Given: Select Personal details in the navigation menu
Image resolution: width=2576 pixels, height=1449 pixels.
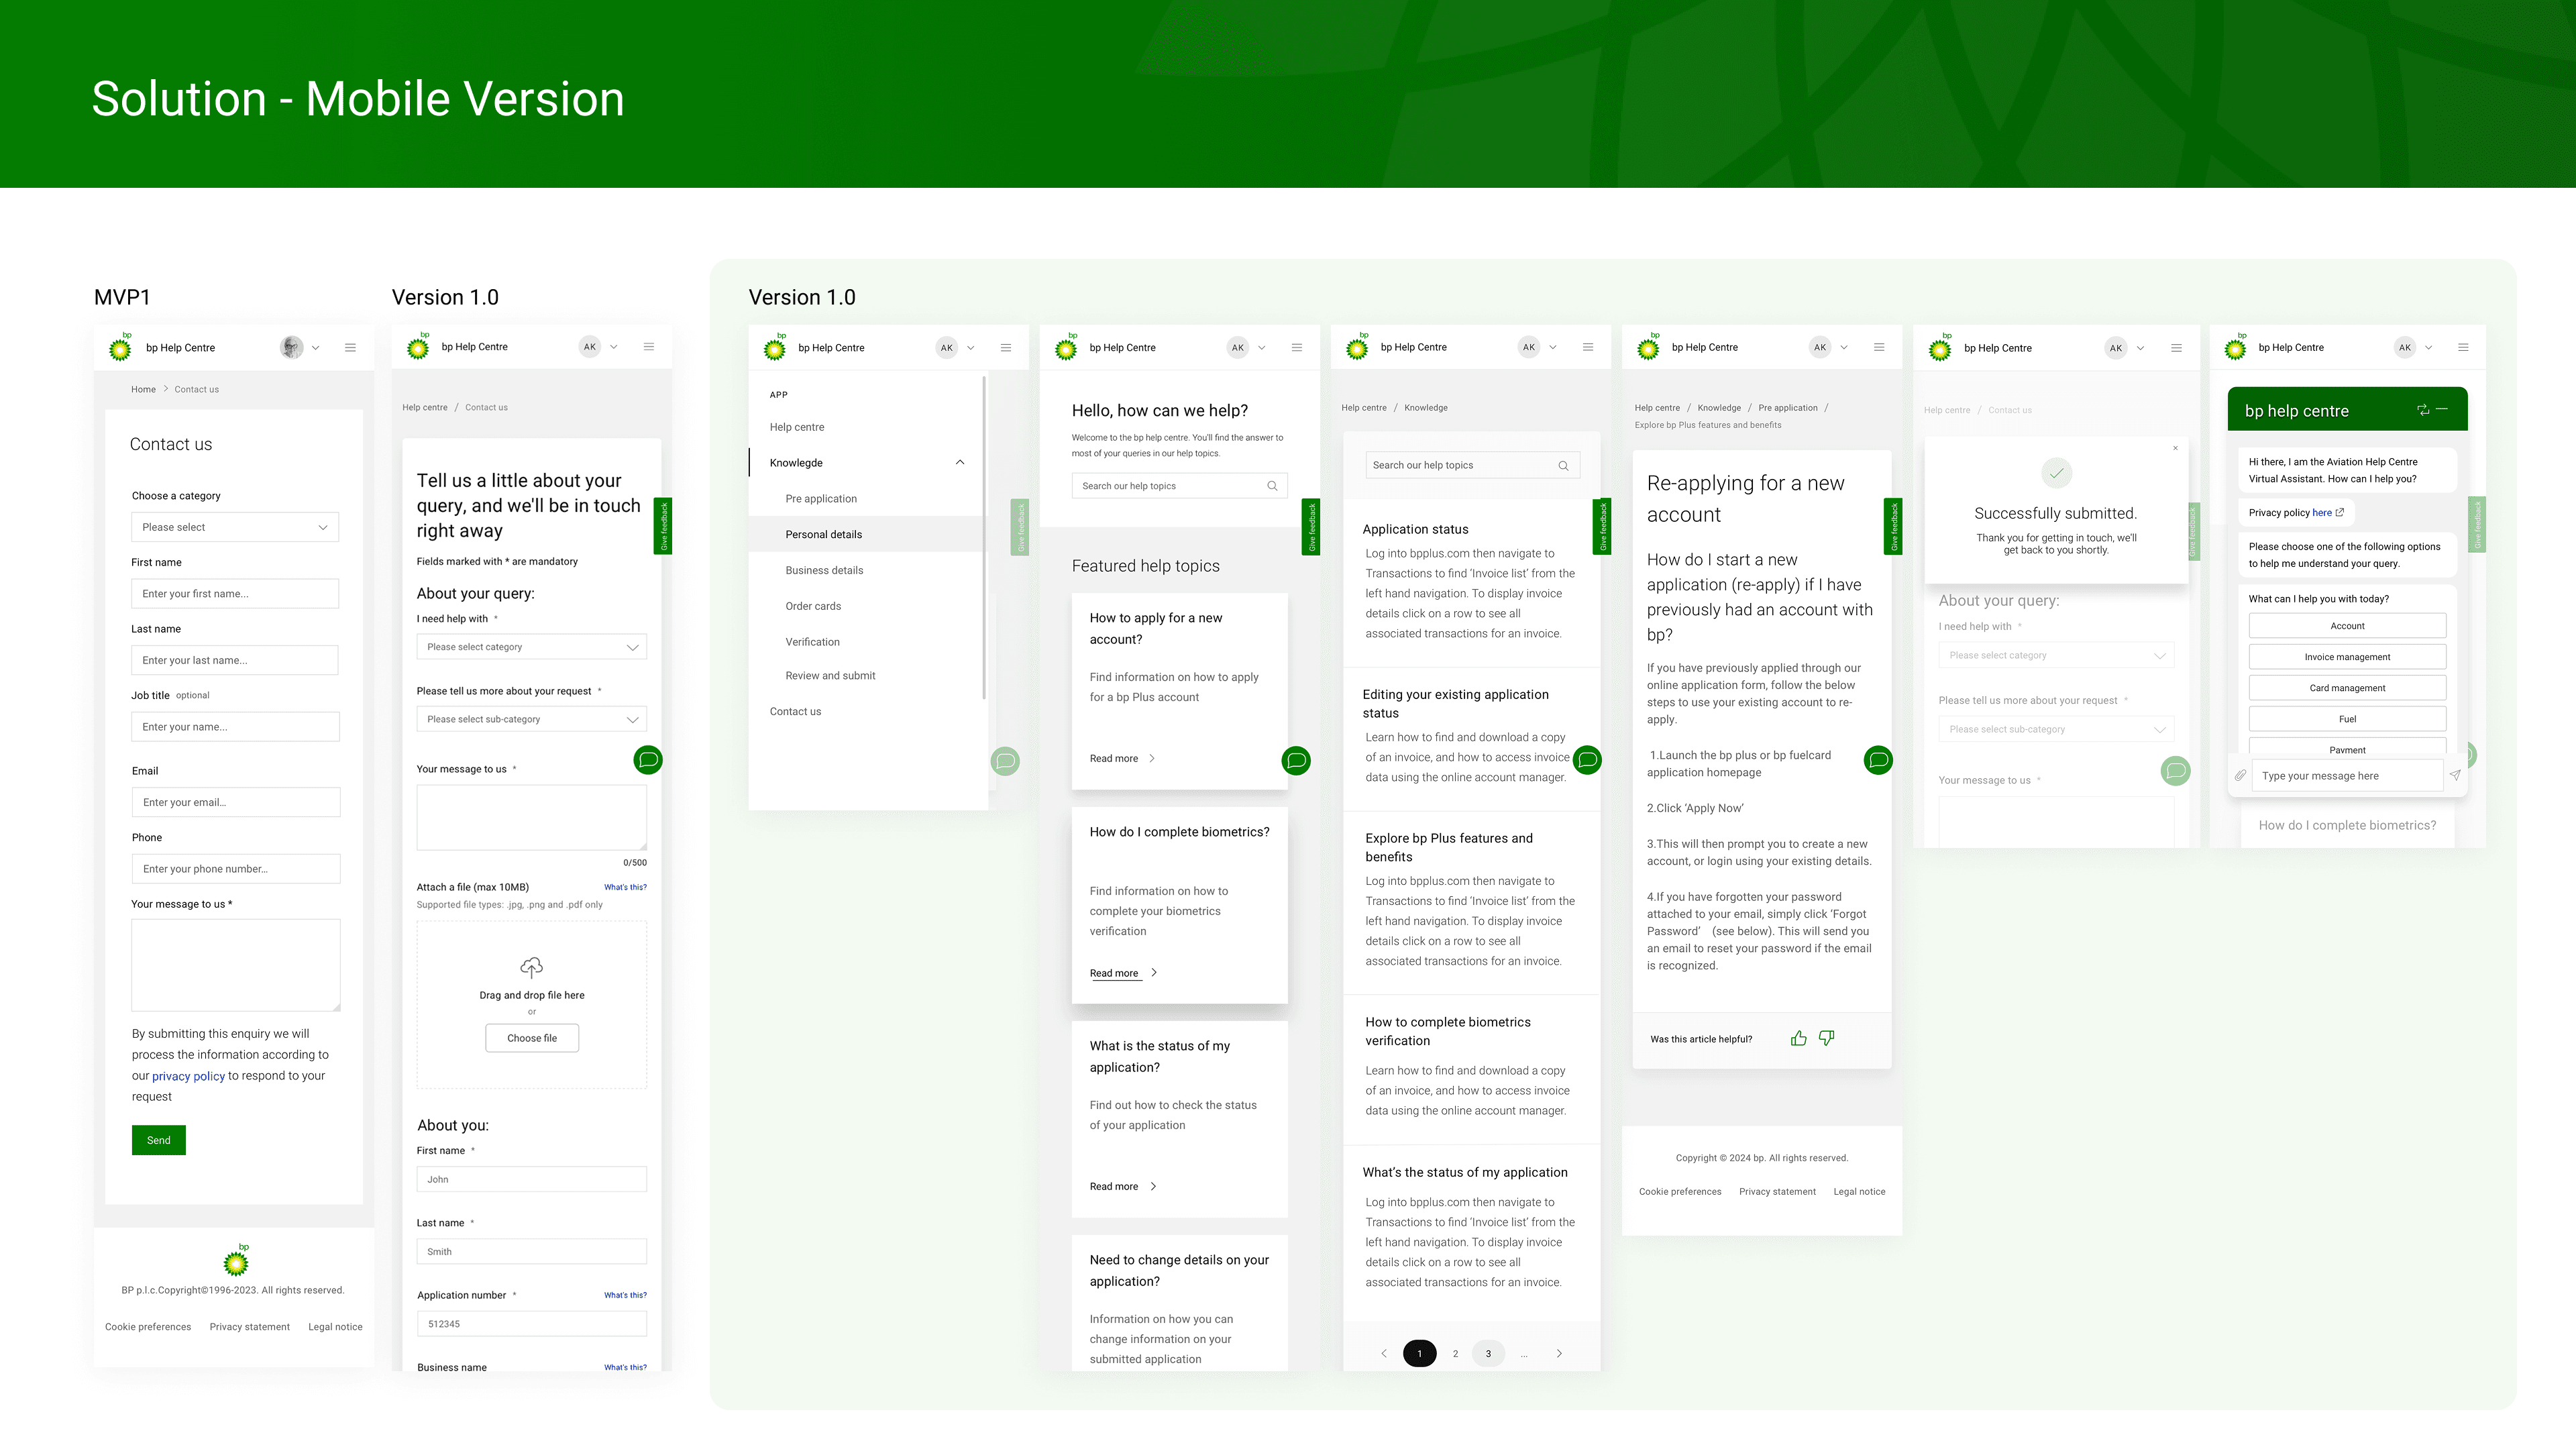Looking at the screenshot, I should (x=823, y=534).
